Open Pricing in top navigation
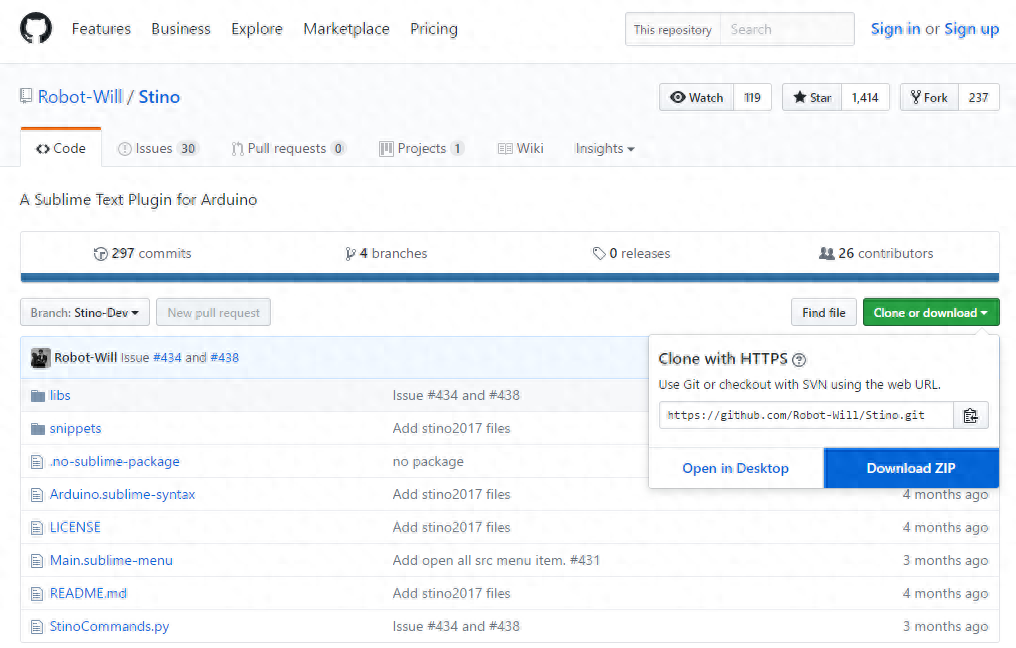 tap(434, 29)
